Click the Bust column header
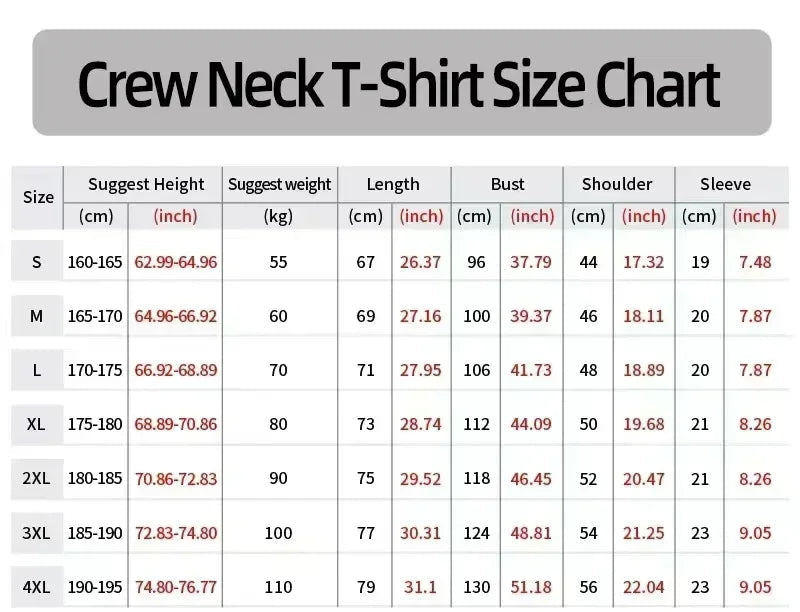 point(507,184)
